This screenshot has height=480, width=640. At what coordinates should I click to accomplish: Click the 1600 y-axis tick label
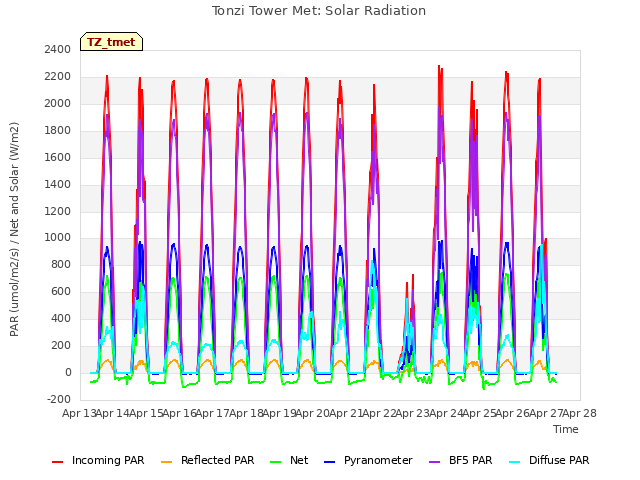[58, 158]
